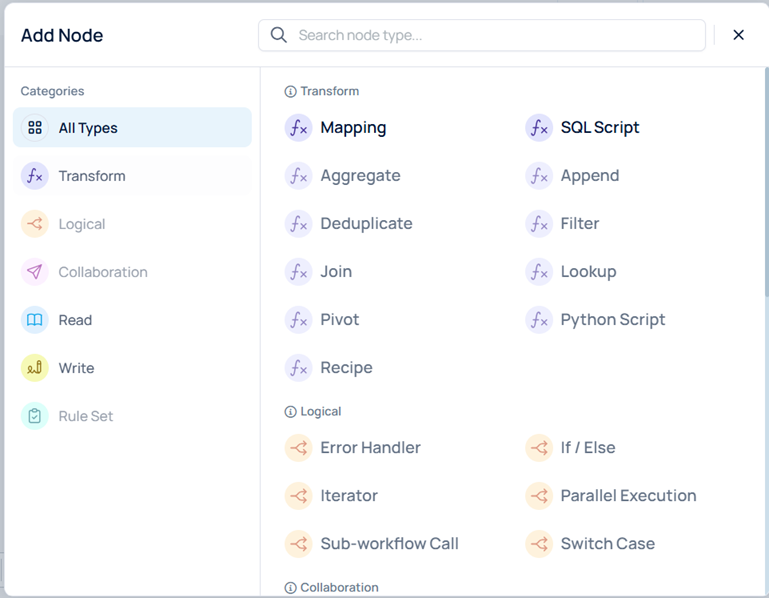
Task: Select the Write category
Action: [x=76, y=368]
